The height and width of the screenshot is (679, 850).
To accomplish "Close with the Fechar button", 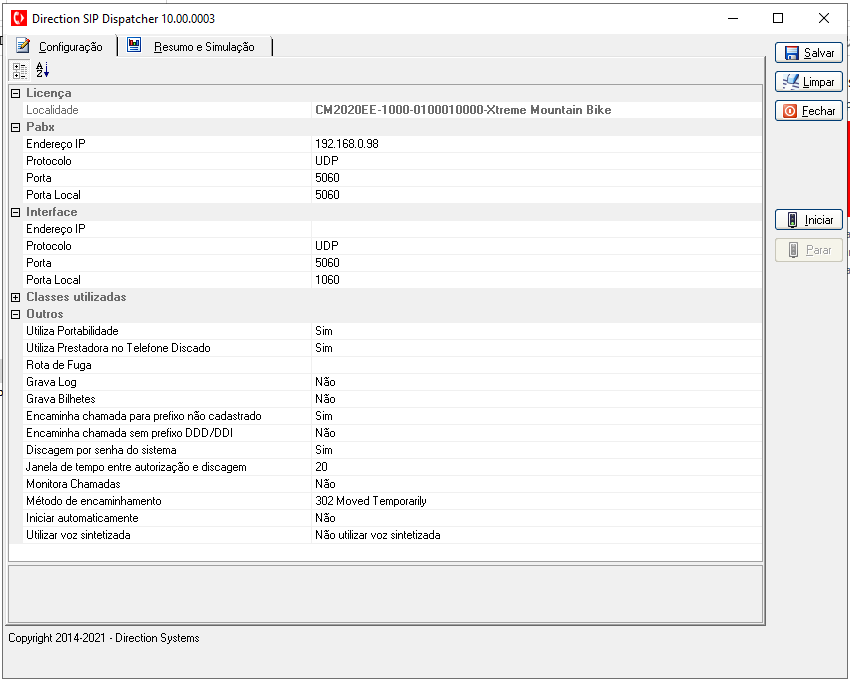I will (808, 111).
